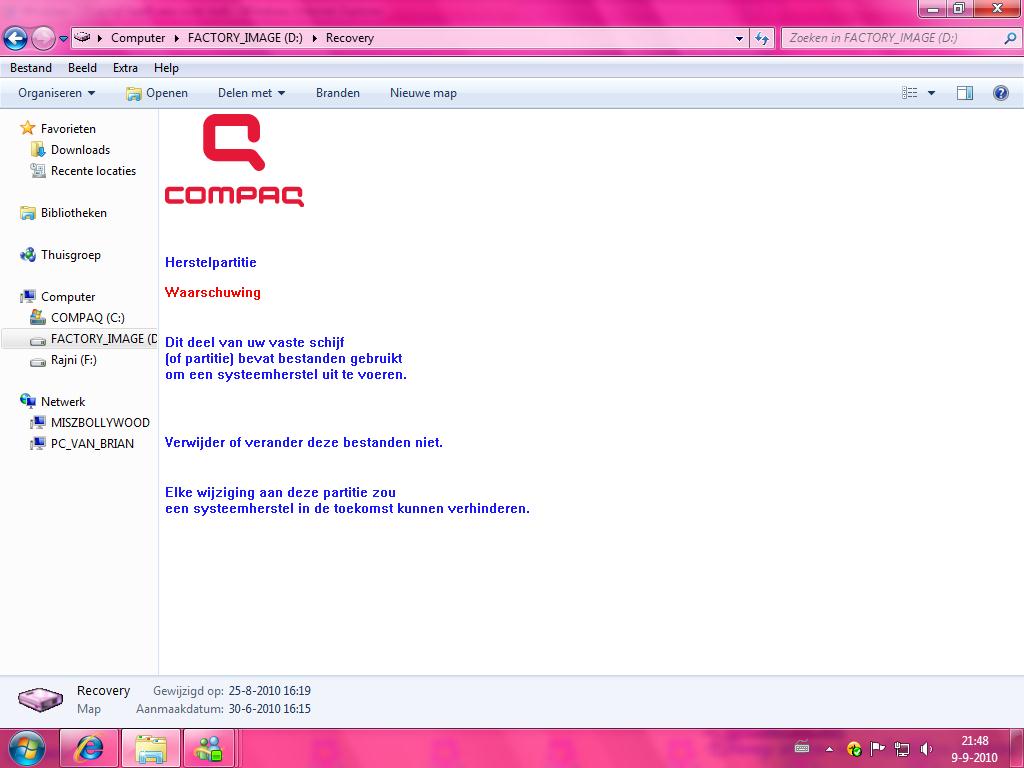Click the Herstelpartitie heading text

pyautogui.click(x=210, y=263)
